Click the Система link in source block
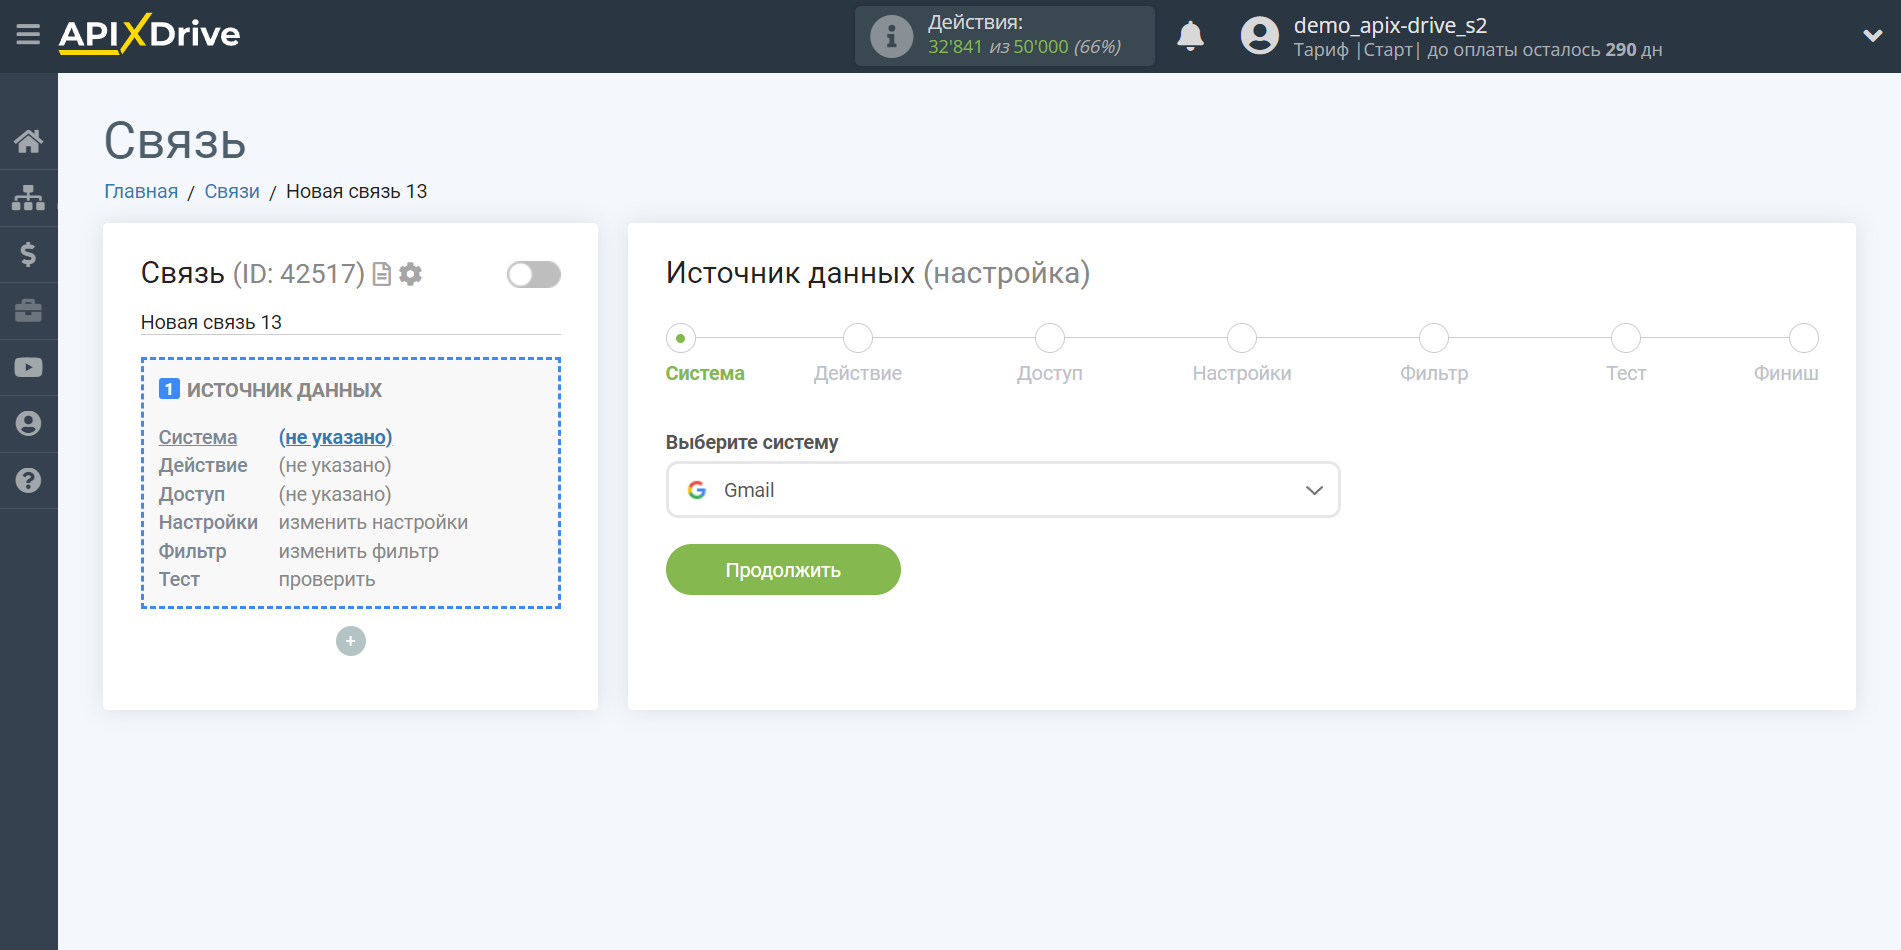1901x950 pixels. click(198, 437)
